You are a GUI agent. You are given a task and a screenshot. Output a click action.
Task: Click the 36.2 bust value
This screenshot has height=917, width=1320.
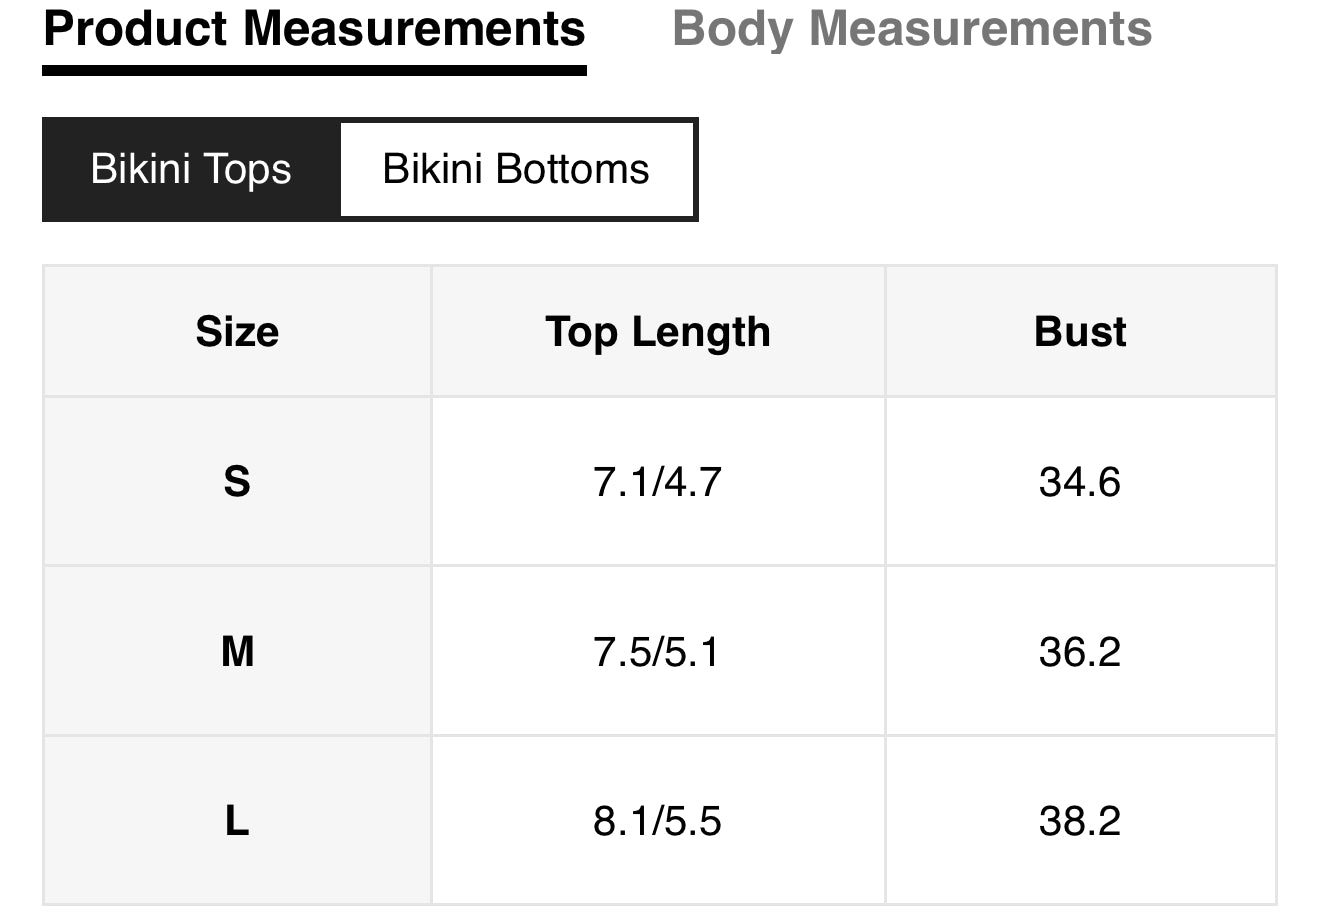click(x=1080, y=652)
